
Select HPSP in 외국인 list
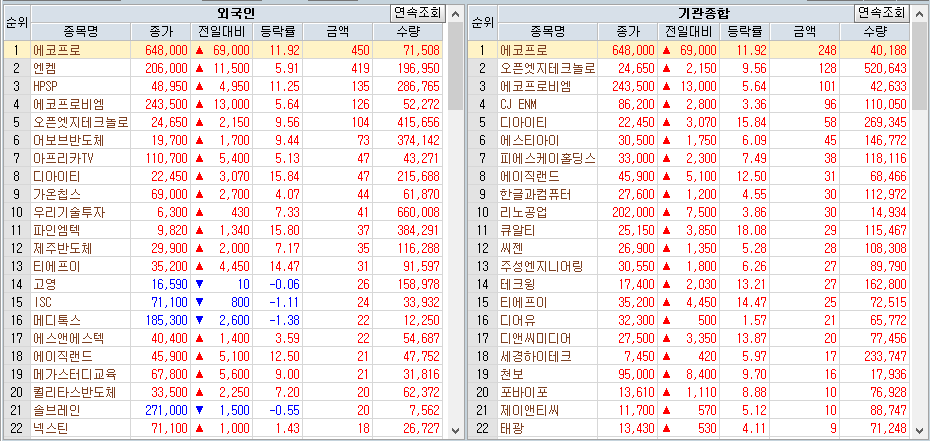coord(224,87)
